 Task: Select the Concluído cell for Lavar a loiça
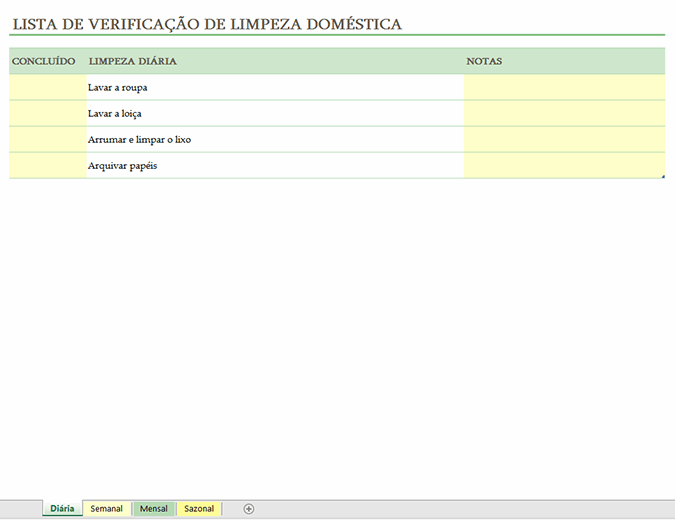47,114
